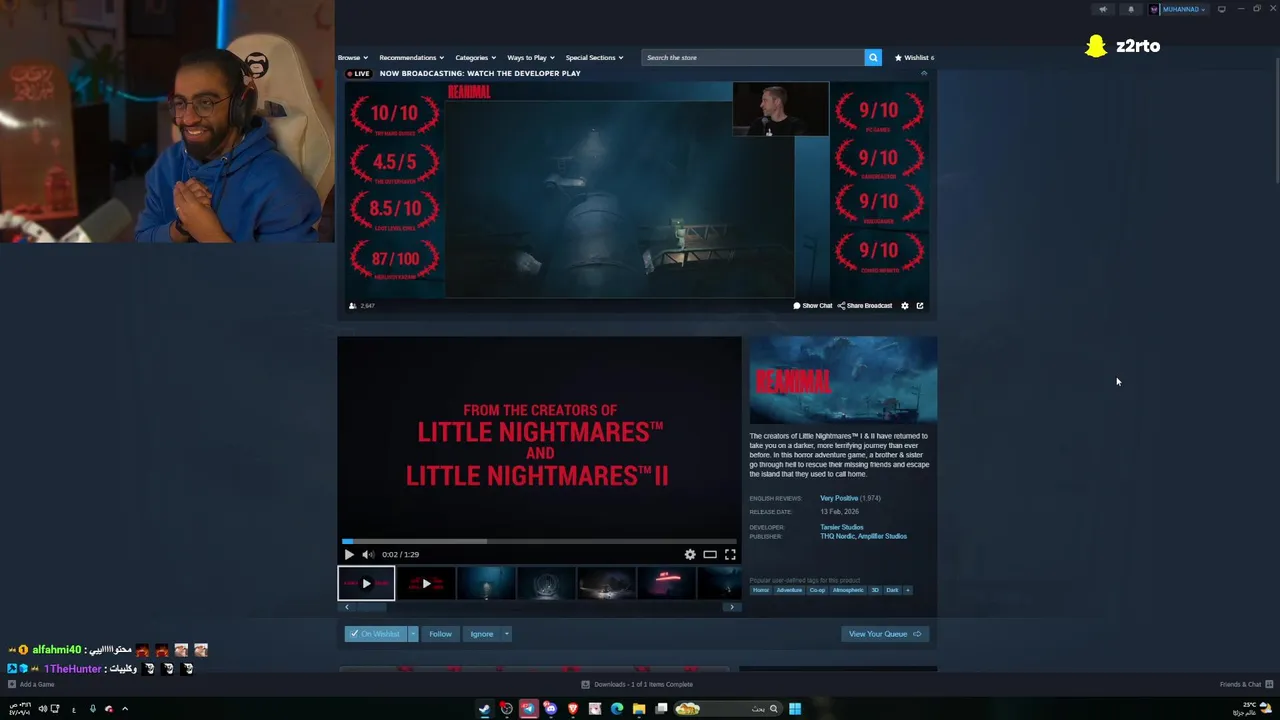Click the Atmospheric tag

point(848,590)
